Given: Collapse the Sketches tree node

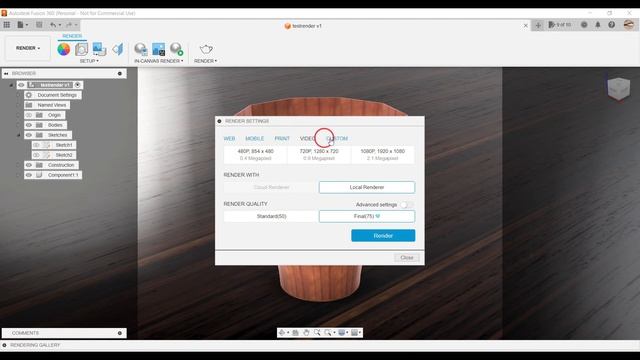Looking at the screenshot, I should tap(18, 135).
